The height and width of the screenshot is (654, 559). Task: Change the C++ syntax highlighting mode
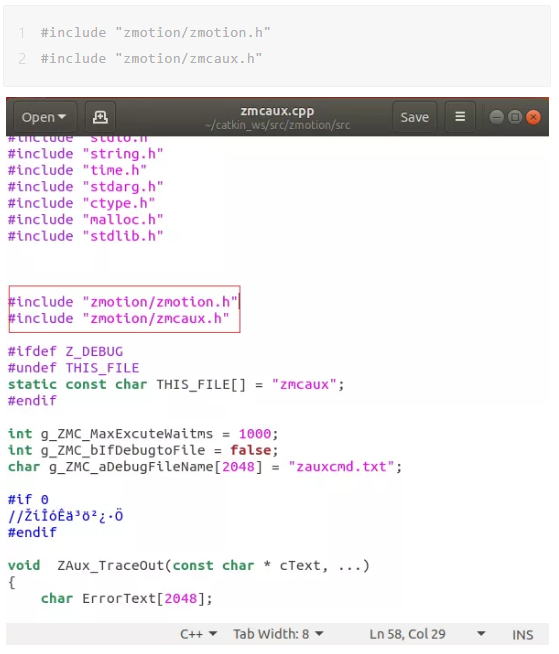tap(198, 634)
